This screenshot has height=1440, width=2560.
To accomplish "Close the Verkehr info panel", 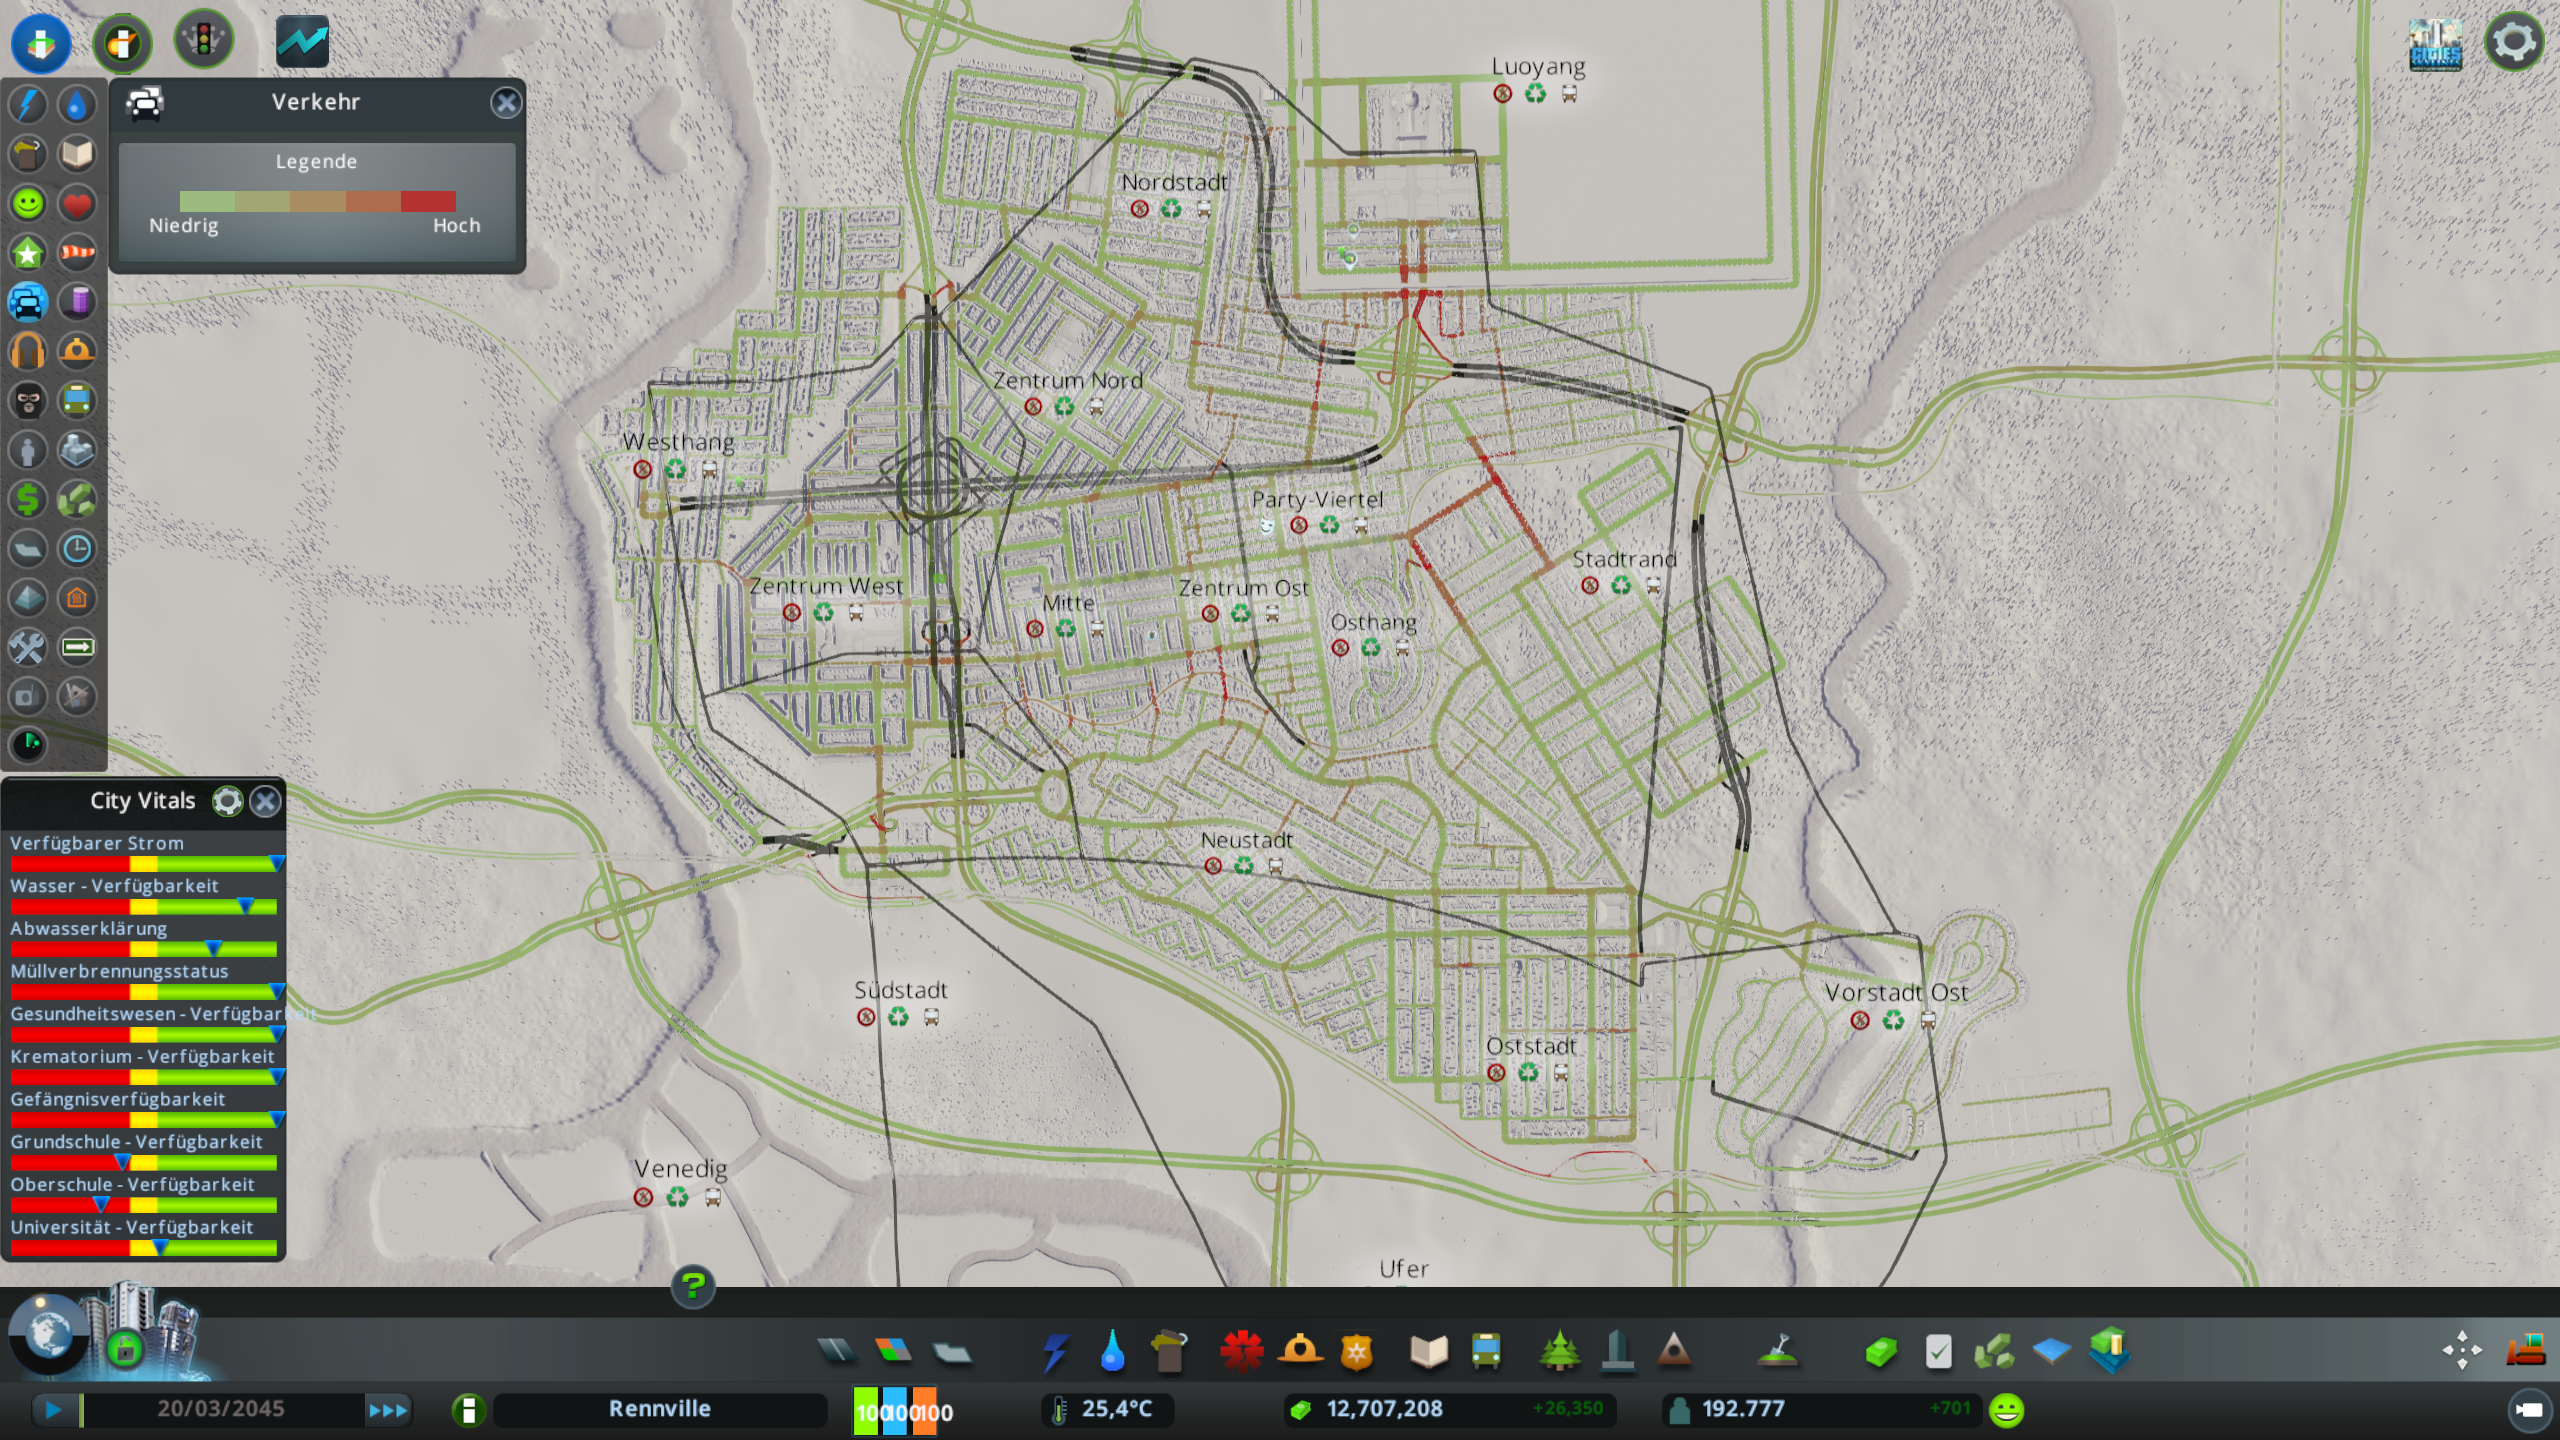I will pyautogui.click(x=506, y=102).
